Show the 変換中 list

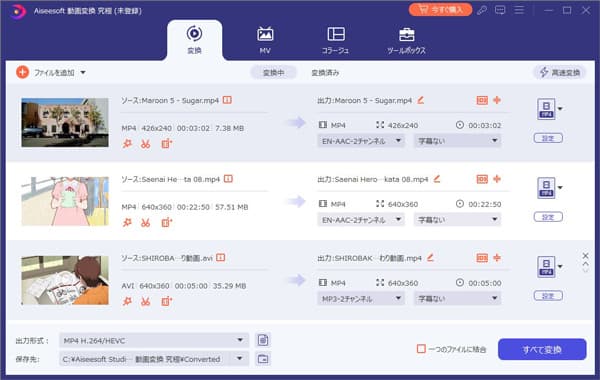pos(273,72)
